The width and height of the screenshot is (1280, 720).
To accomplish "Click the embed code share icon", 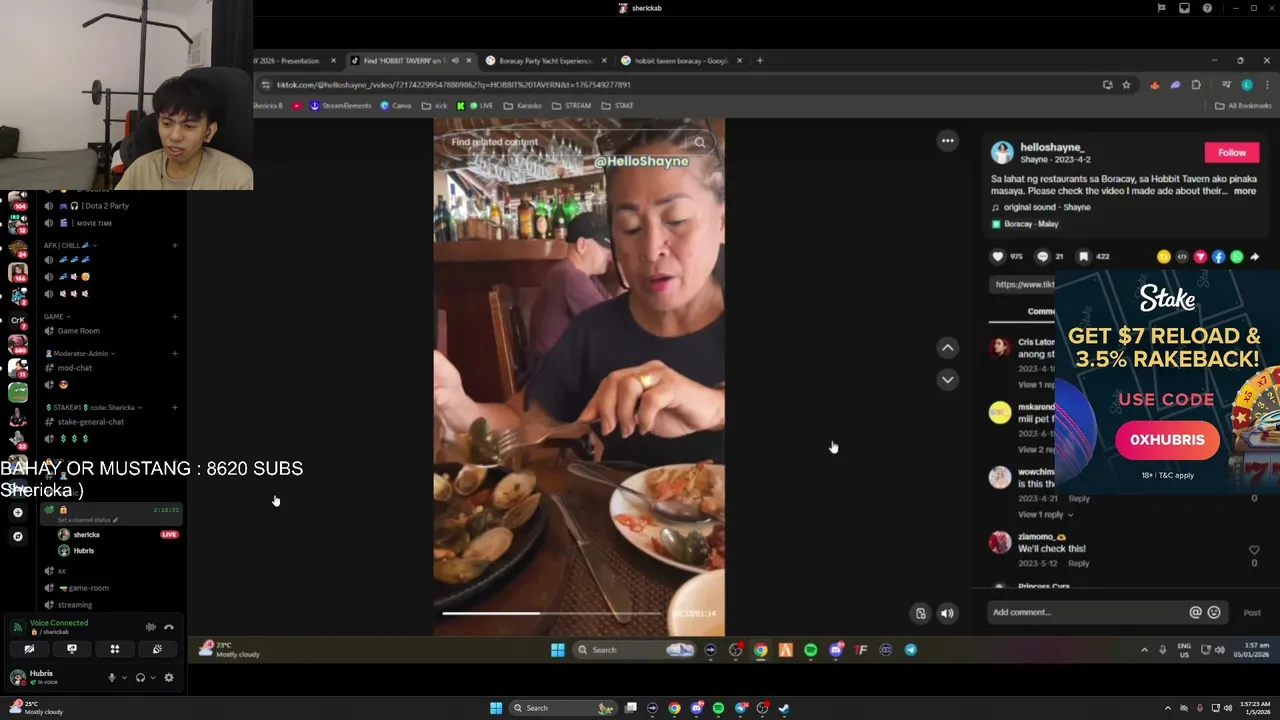I will (1182, 257).
